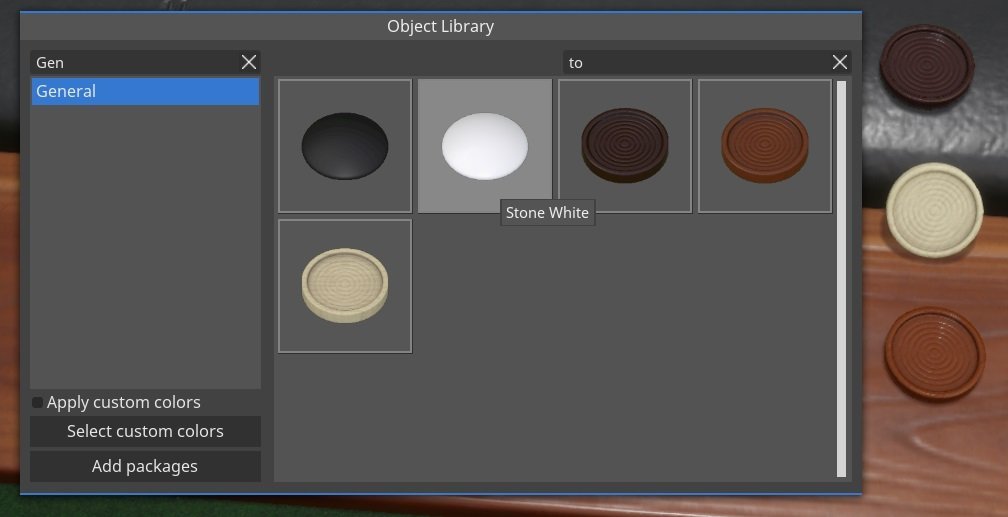The image size is (1008, 517).
Task: Enable the Apply custom colors checkbox
Action: point(38,402)
